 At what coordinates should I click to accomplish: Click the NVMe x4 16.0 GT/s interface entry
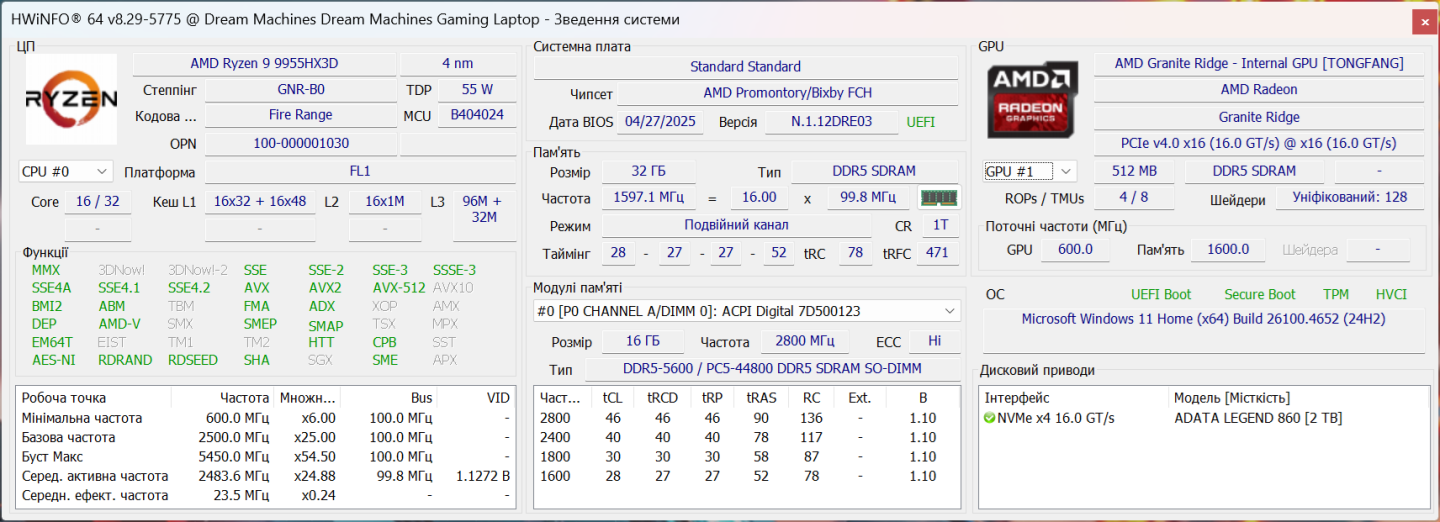[x=1057, y=418]
